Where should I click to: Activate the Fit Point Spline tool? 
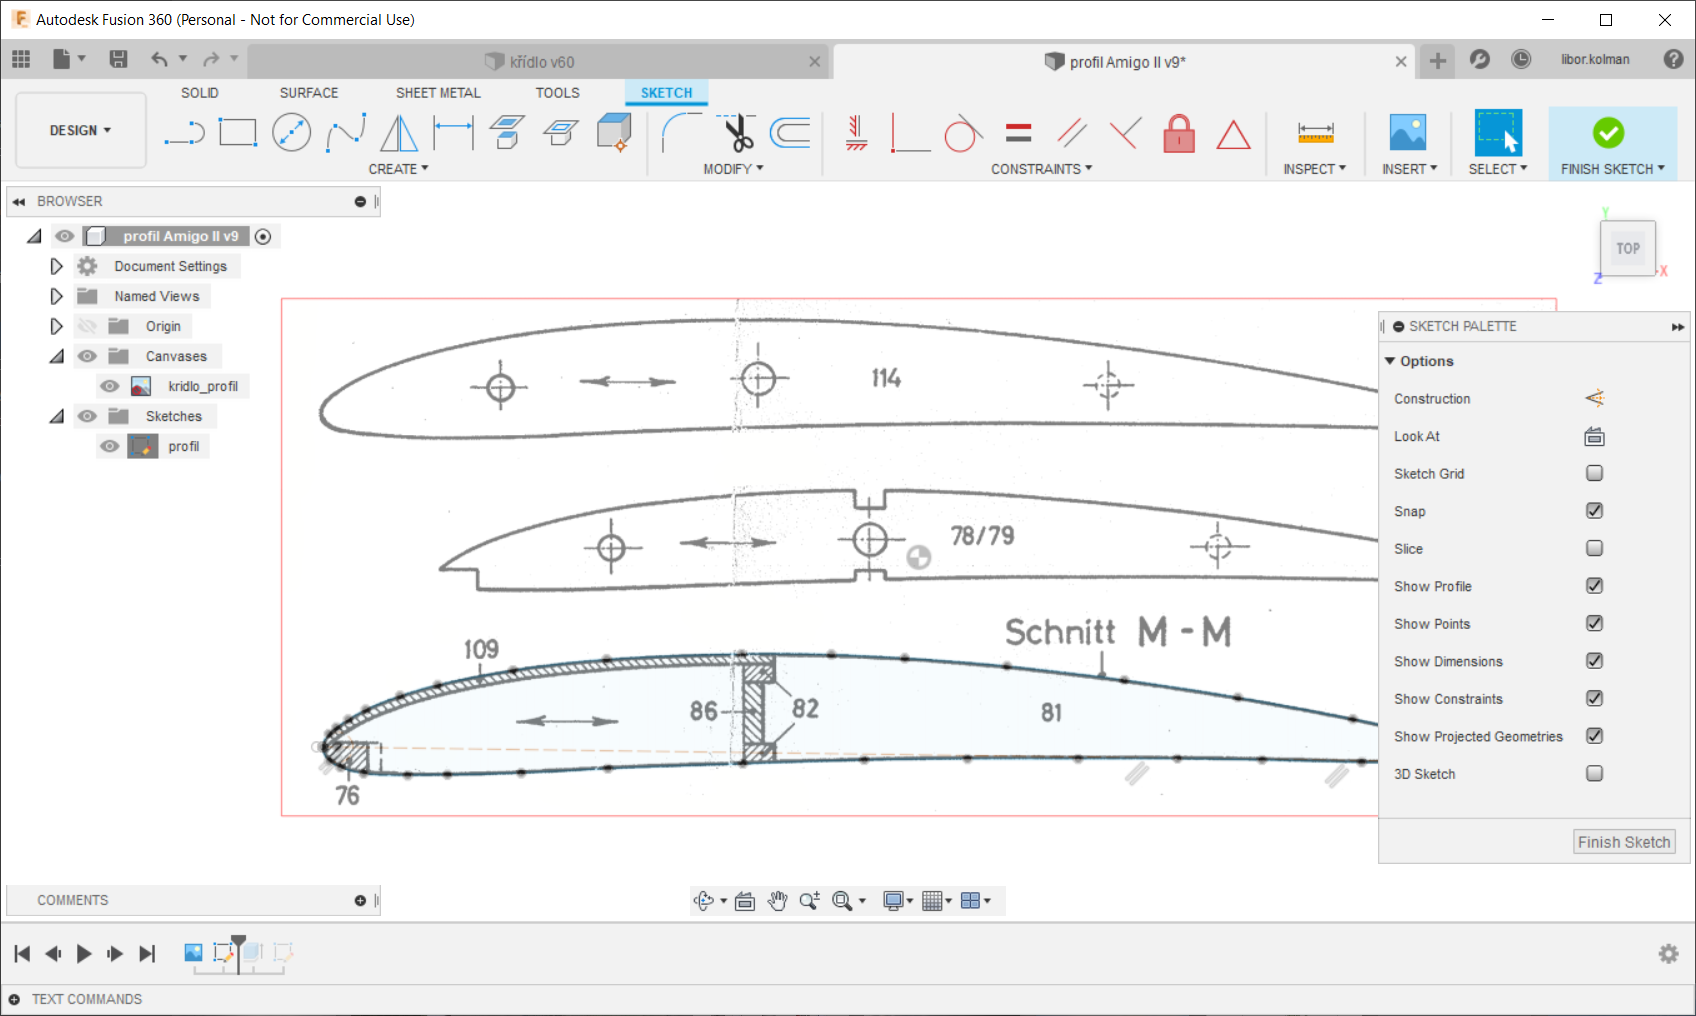pos(345,133)
